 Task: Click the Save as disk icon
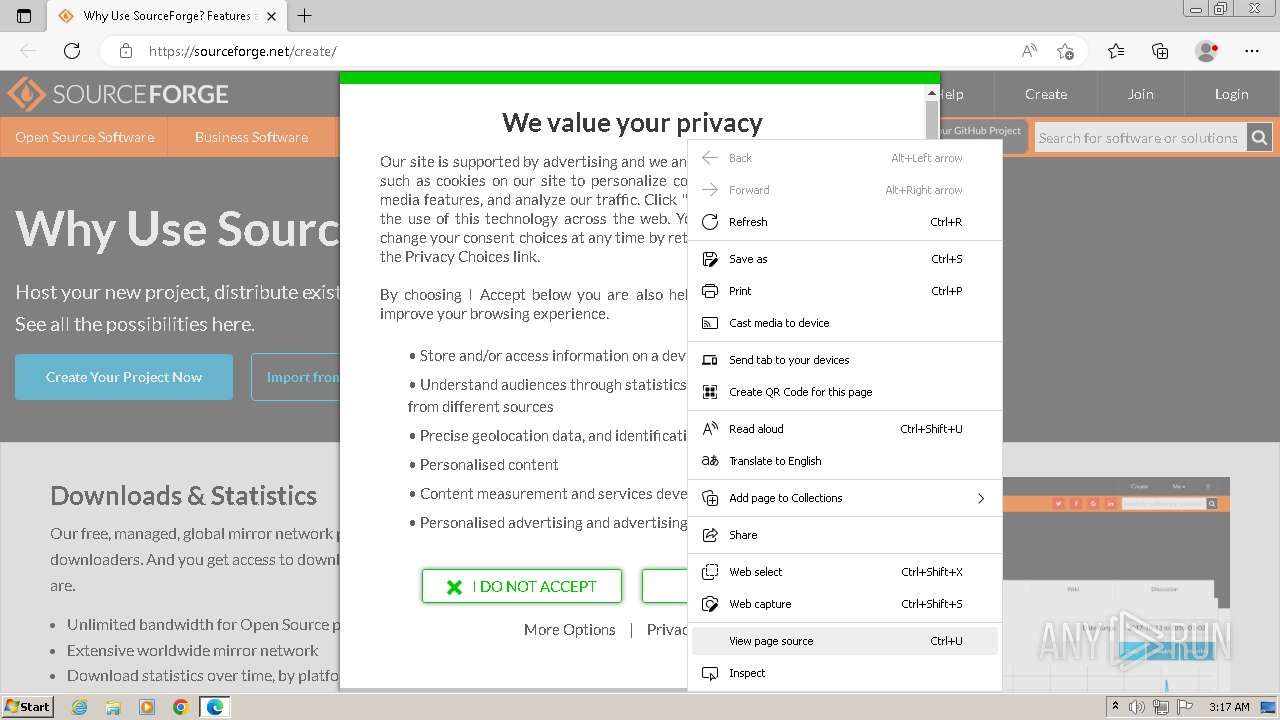point(710,259)
